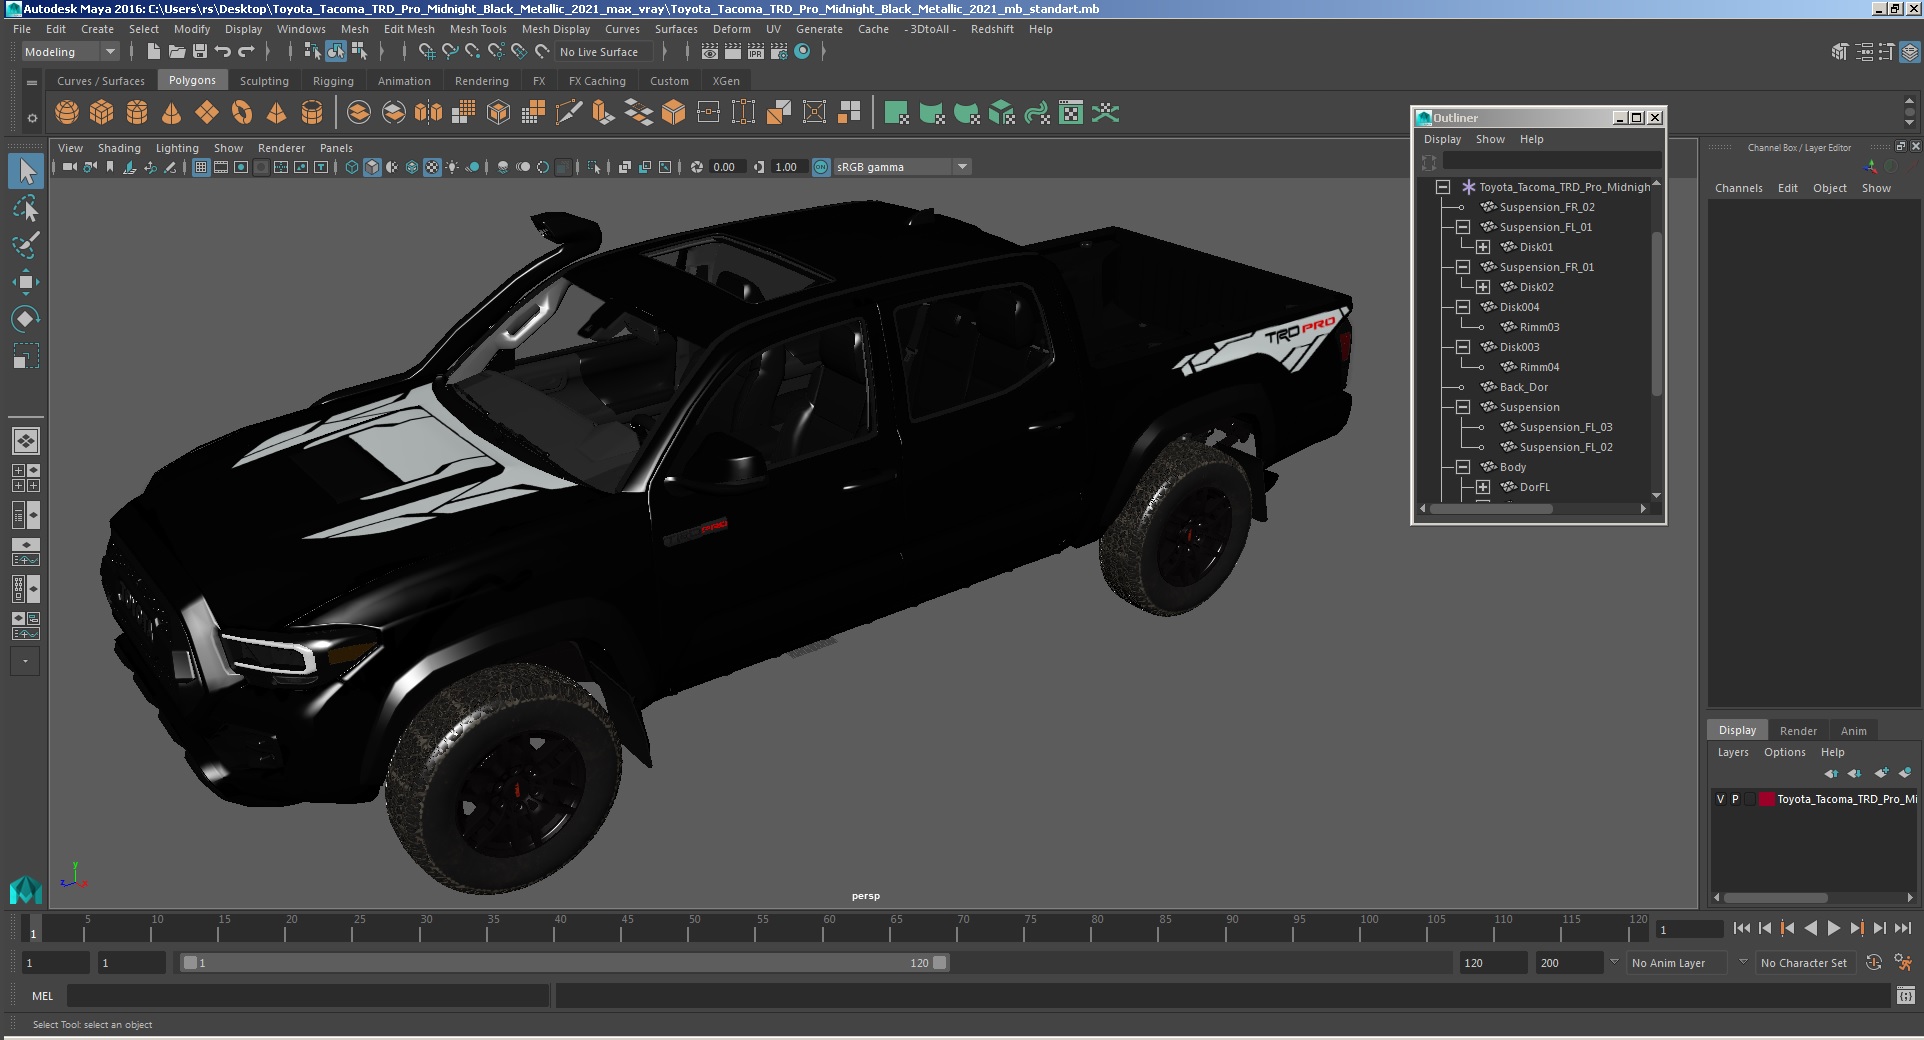Expand Disk02 node in Outliner
1924x1040 pixels.
[x=1483, y=287]
